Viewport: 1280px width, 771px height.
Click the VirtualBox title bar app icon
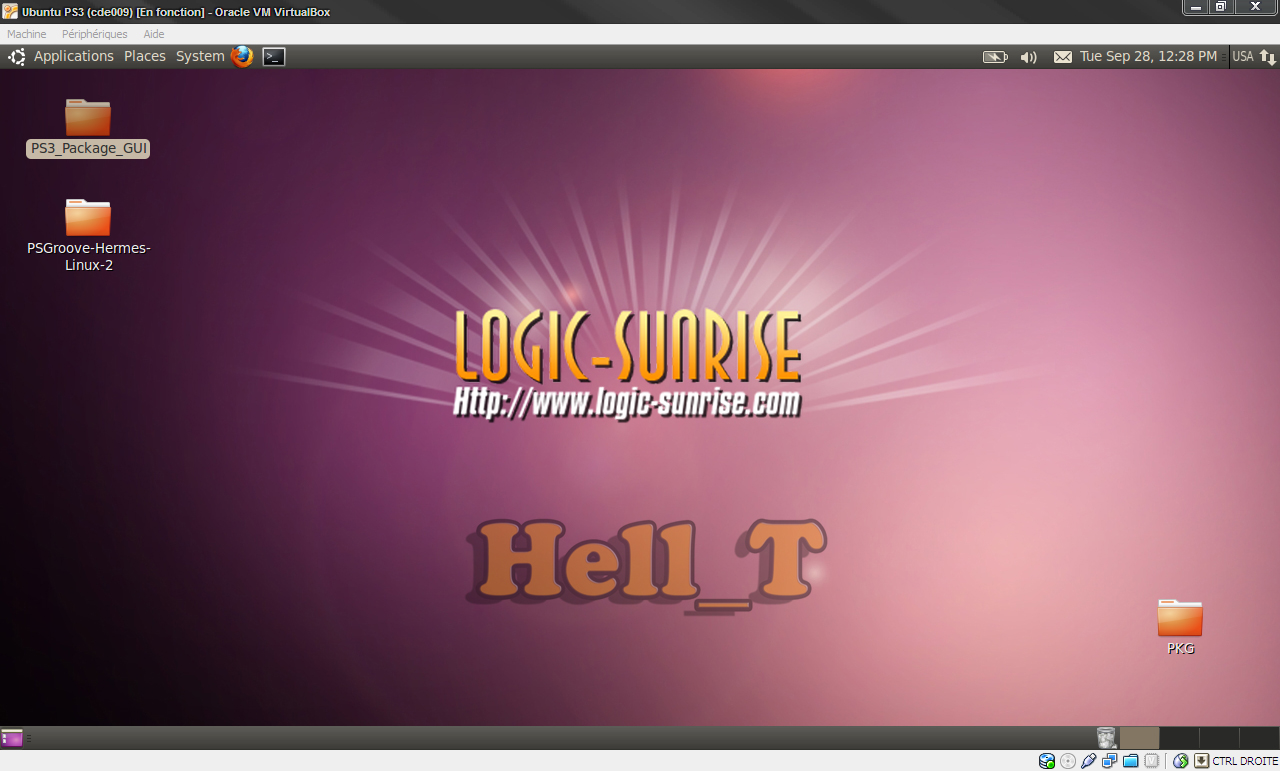click(x=10, y=11)
